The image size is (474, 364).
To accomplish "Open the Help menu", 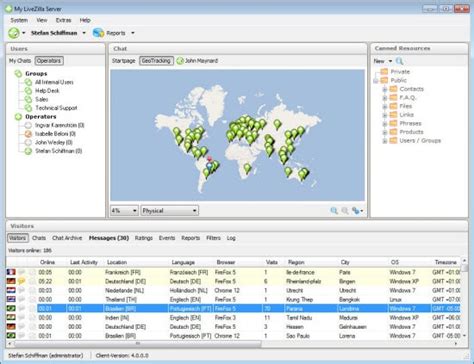I will [85, 20].
